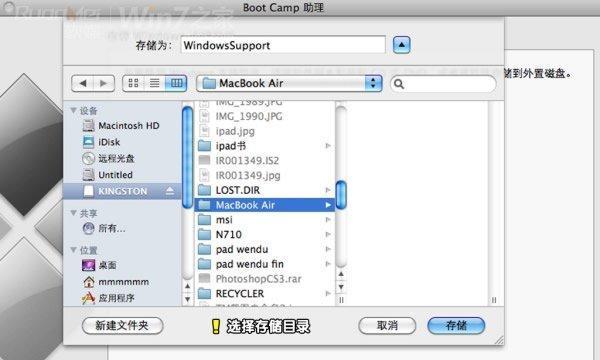Switch to column view
The height and width of the screenshot is (360, 600).
point(176,83)
